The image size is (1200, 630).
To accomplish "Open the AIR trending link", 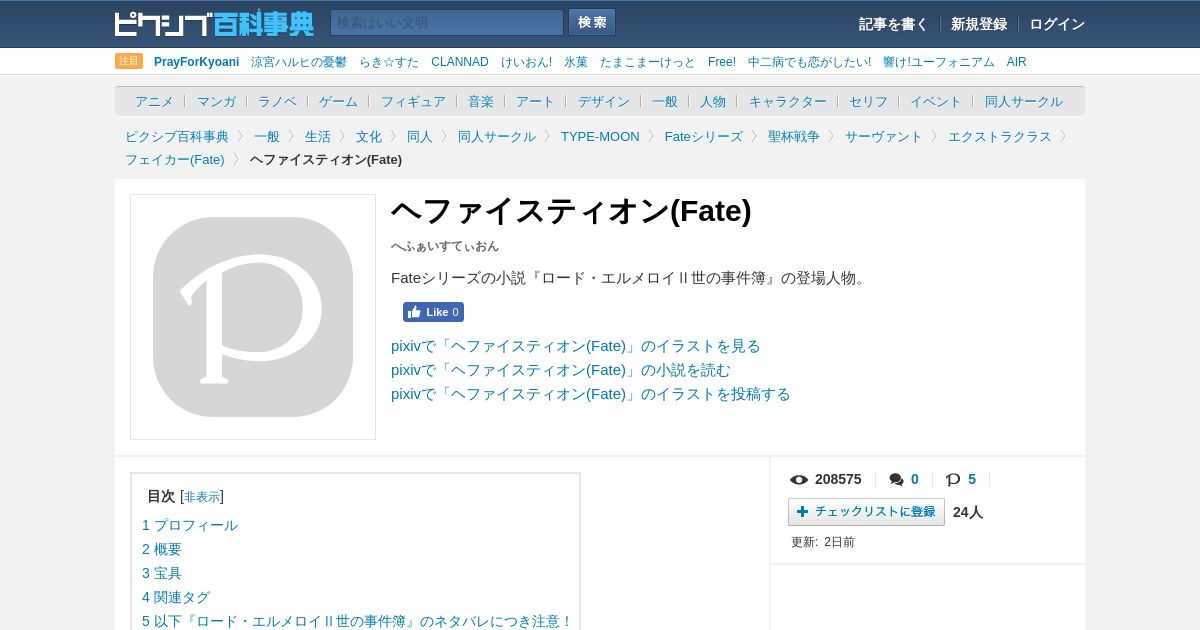I will (x=1016, y=62).
